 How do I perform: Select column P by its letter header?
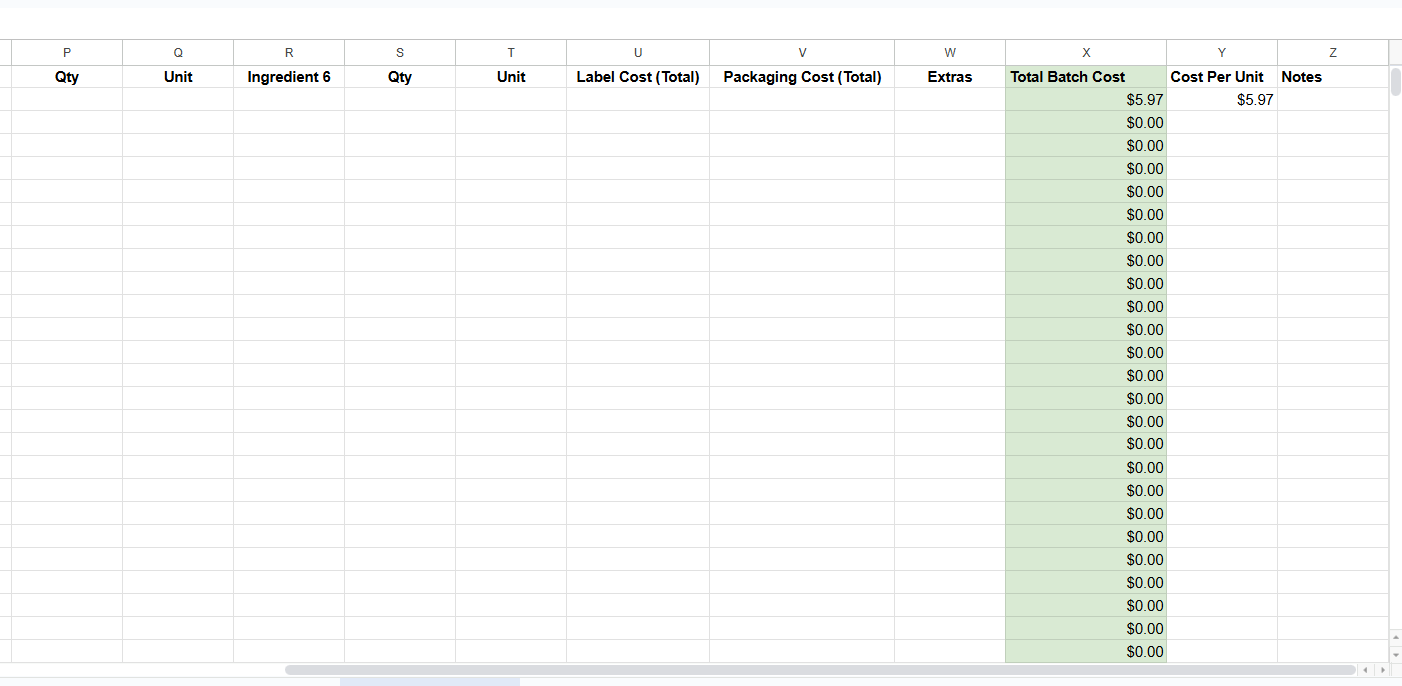click(x=67, y=53)
